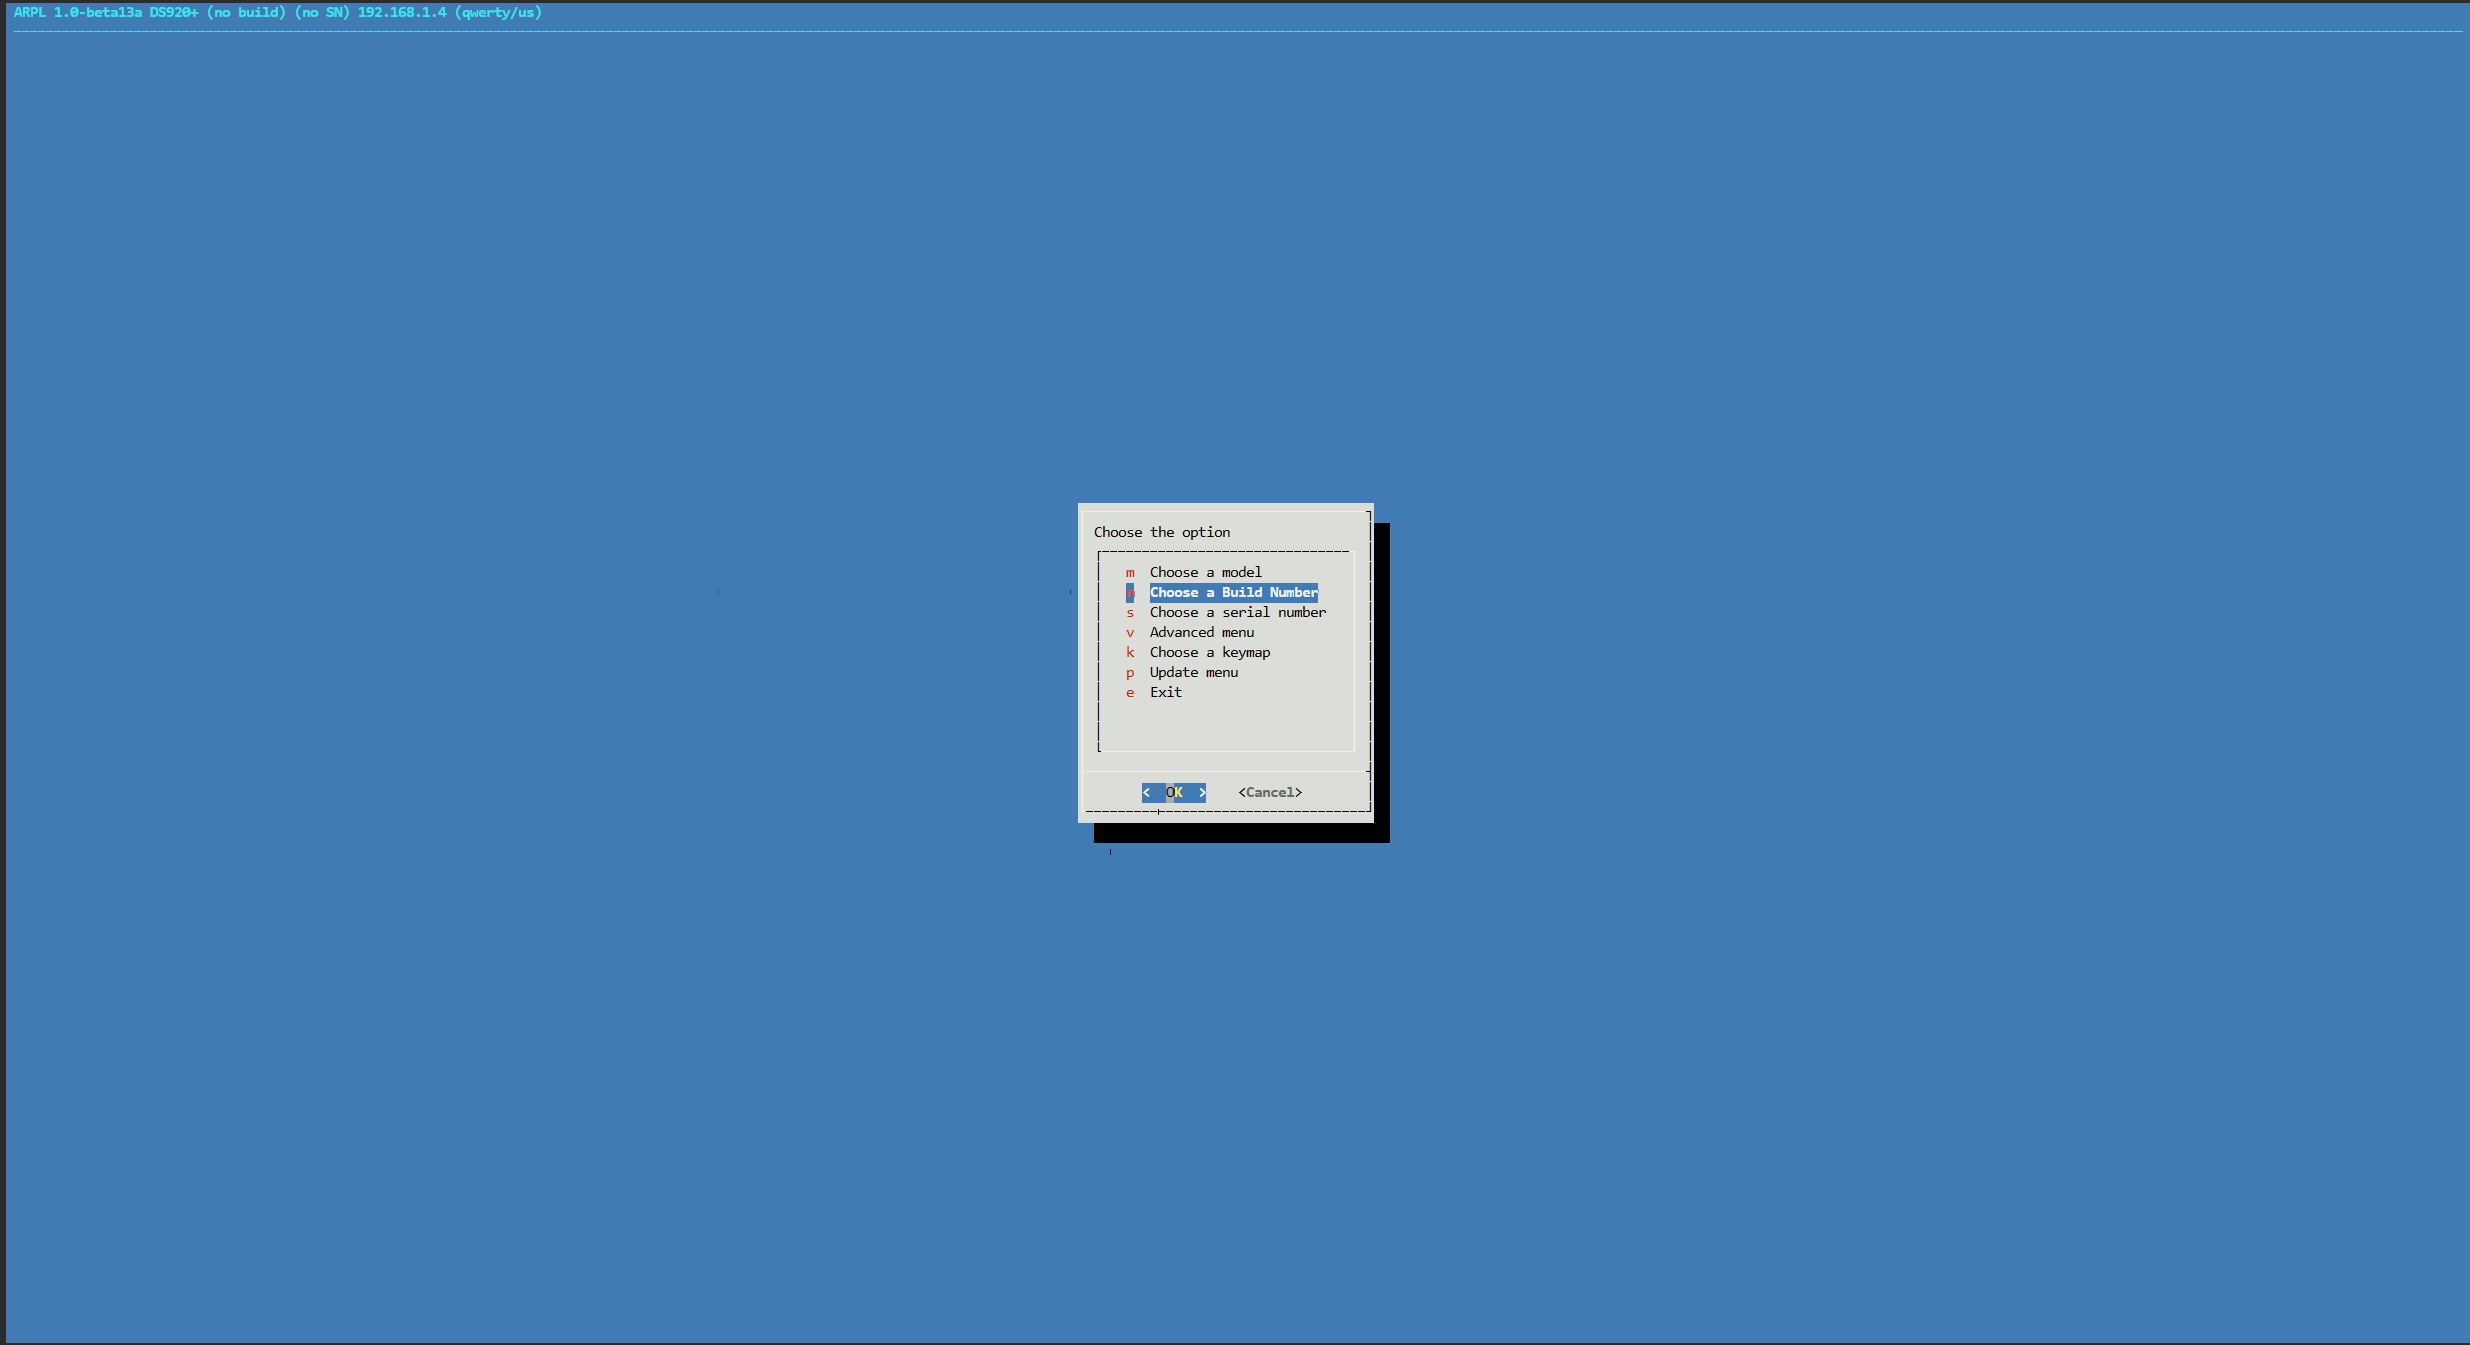The image size is (2470, 1345).
Task: Click the red 'm' hotkey letter
Action: [1130, 573]
